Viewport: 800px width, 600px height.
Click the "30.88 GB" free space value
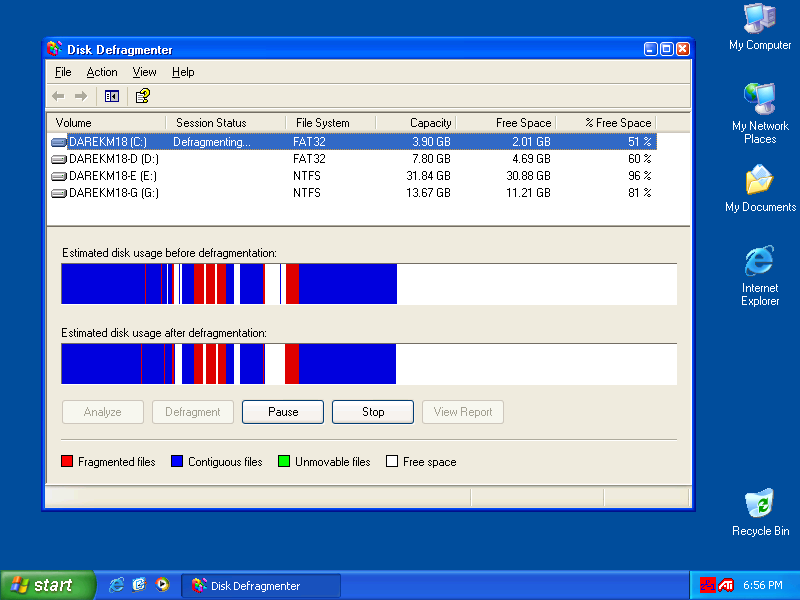tap(529, 176)
